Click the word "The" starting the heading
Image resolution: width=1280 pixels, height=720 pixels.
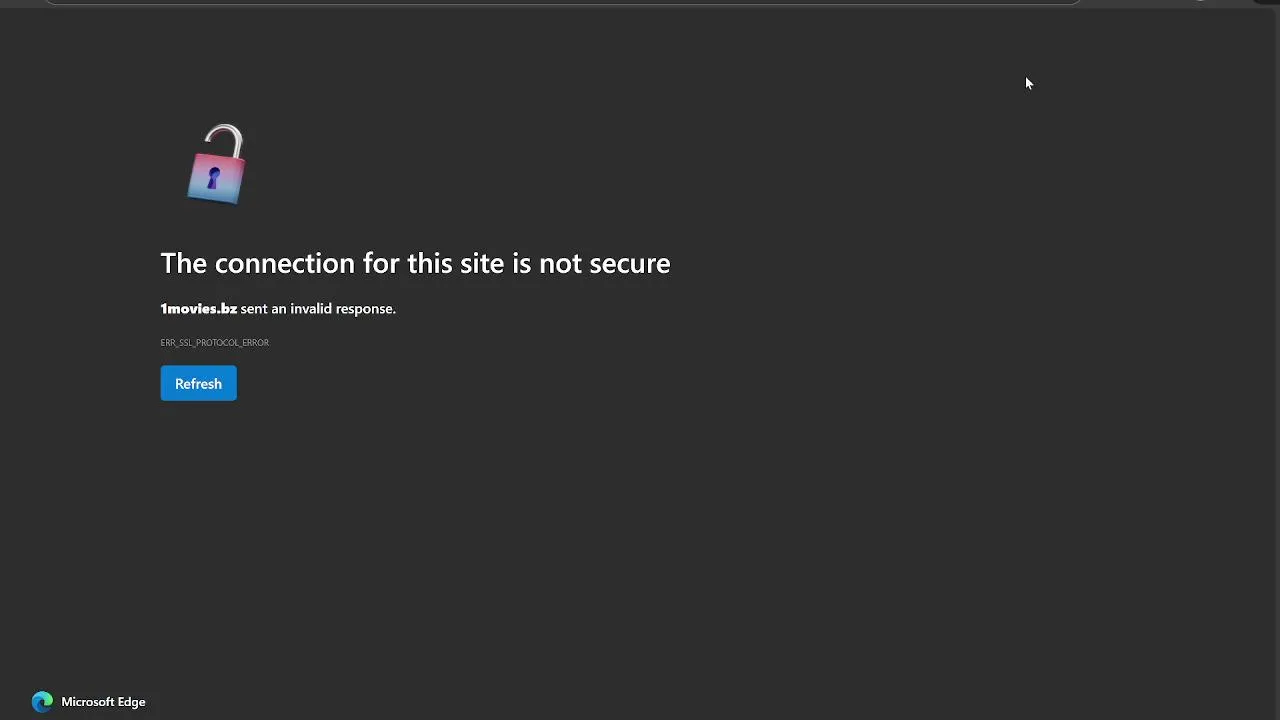(x=183, y=263)
